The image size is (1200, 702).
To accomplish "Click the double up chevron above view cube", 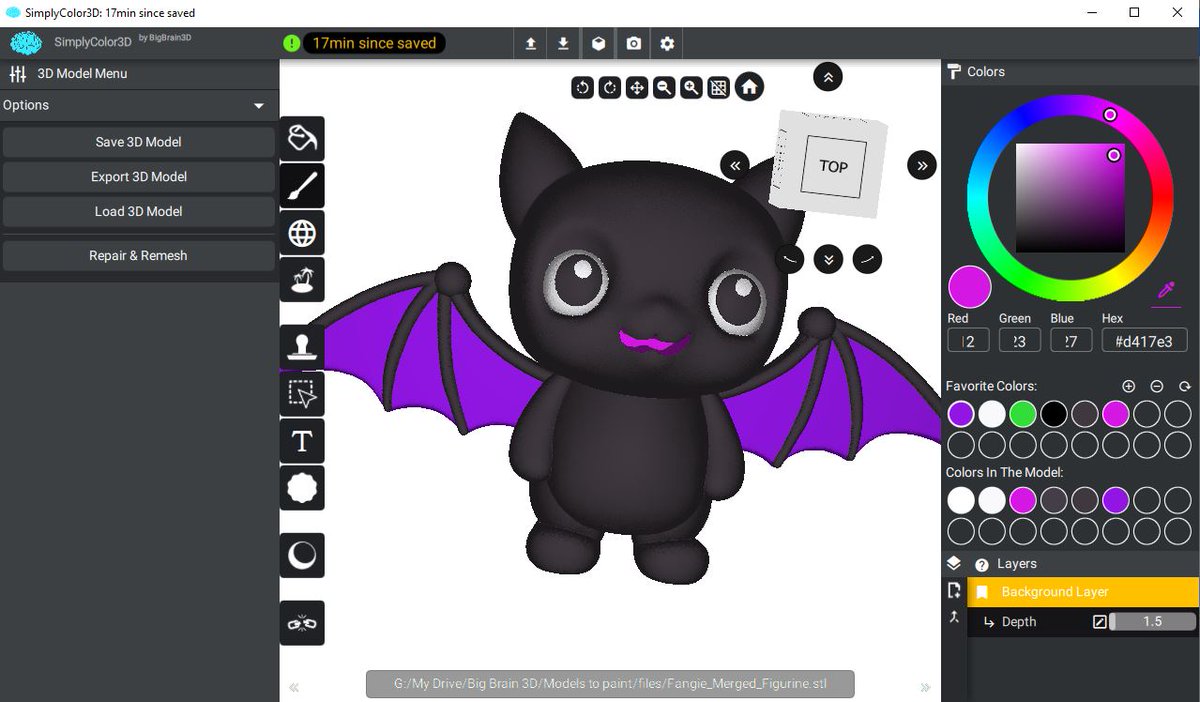I will coord(828,76).
